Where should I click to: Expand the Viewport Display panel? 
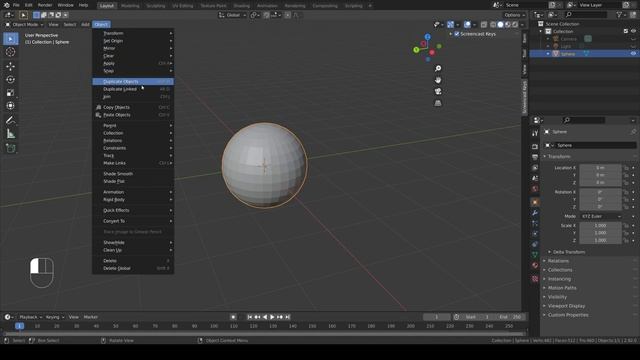tap(566, 306)
